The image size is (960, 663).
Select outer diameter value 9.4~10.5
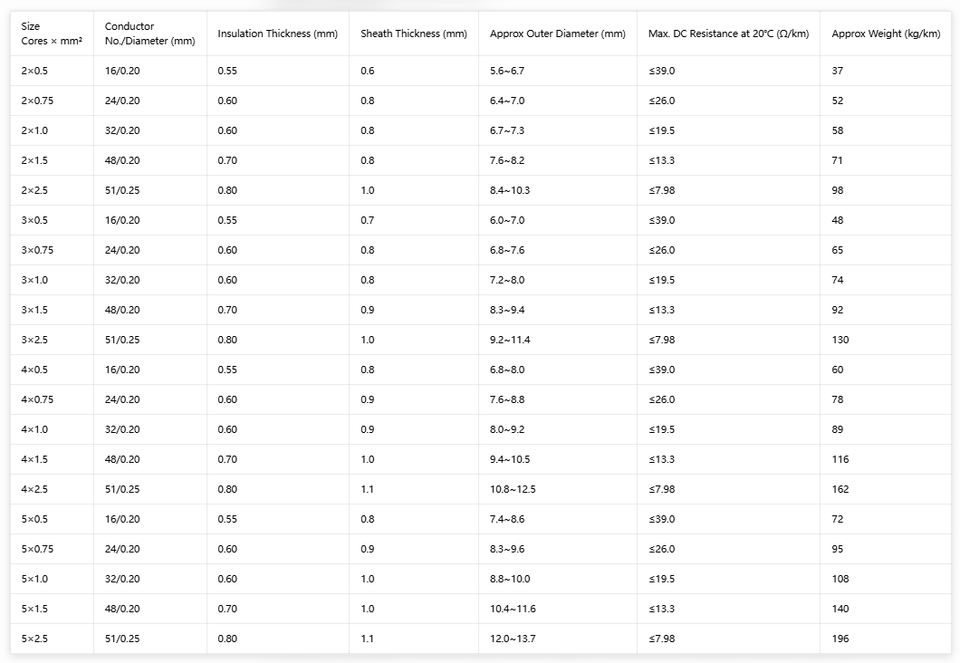tap(510, 459)
